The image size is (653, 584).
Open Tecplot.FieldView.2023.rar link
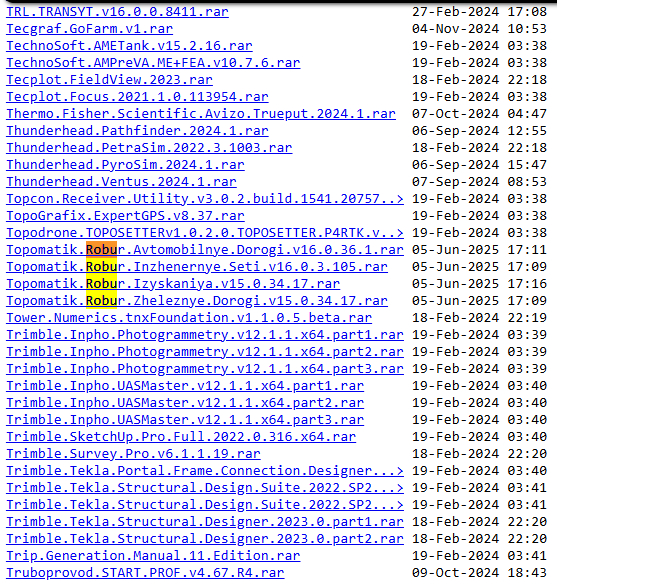click(109, 80)
